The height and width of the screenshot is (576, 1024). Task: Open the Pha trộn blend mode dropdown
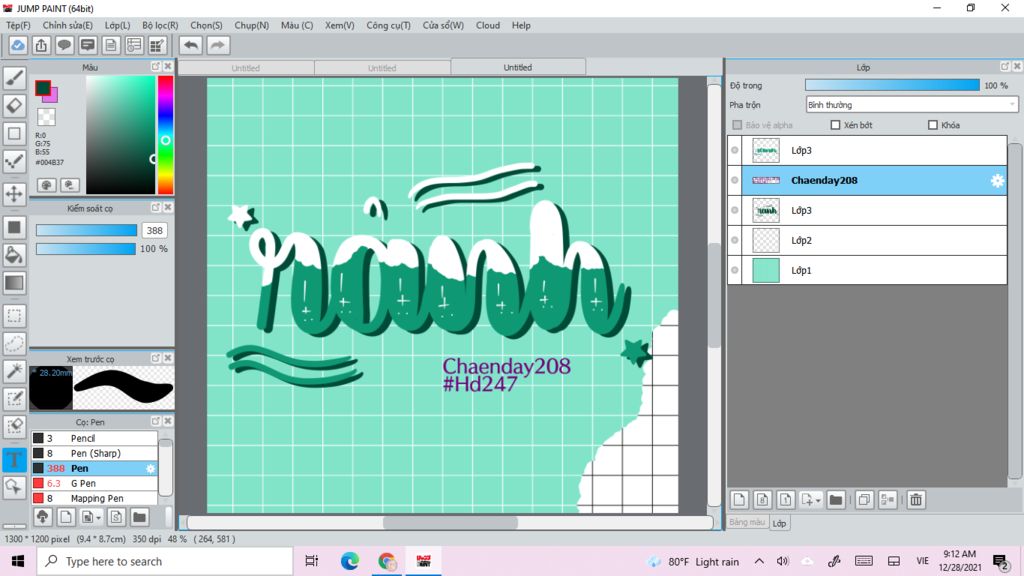912,104
